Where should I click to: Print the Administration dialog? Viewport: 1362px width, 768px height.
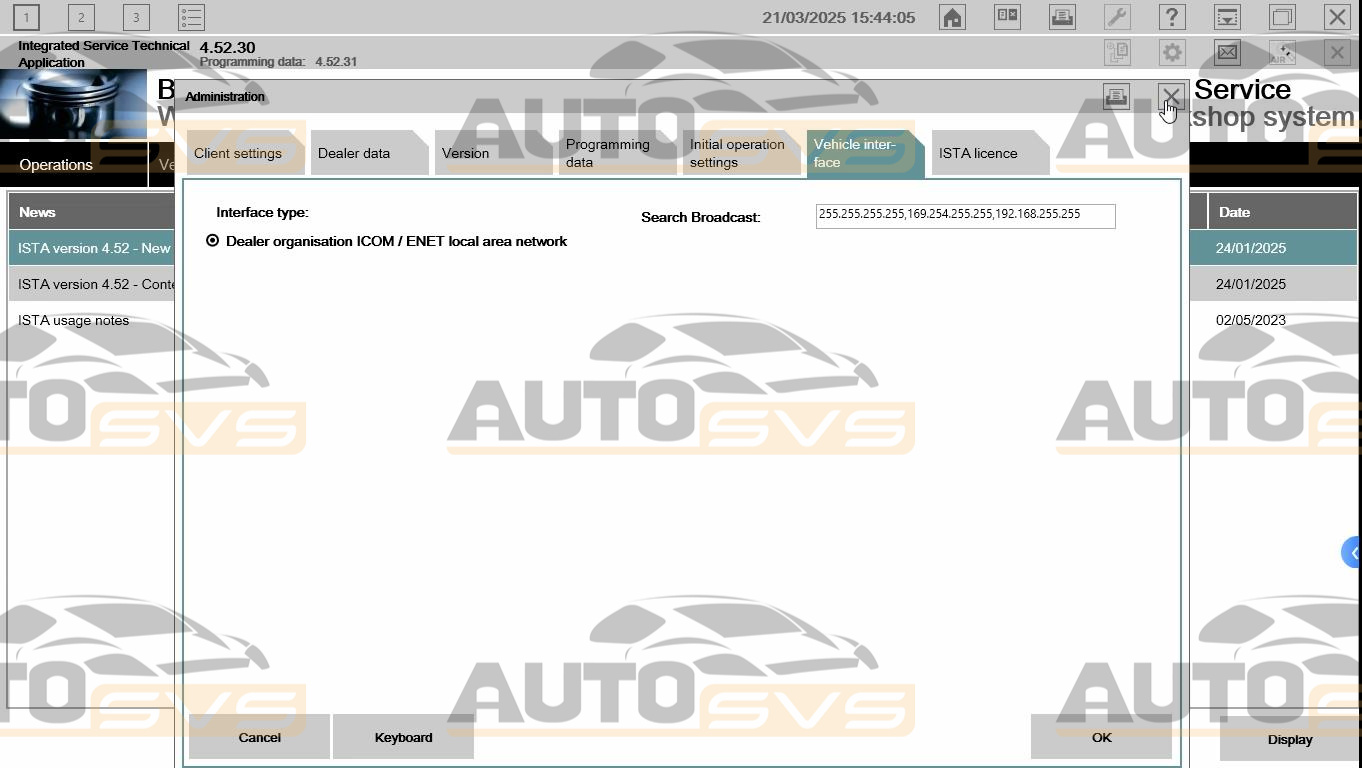click(x=1116, y=96)
